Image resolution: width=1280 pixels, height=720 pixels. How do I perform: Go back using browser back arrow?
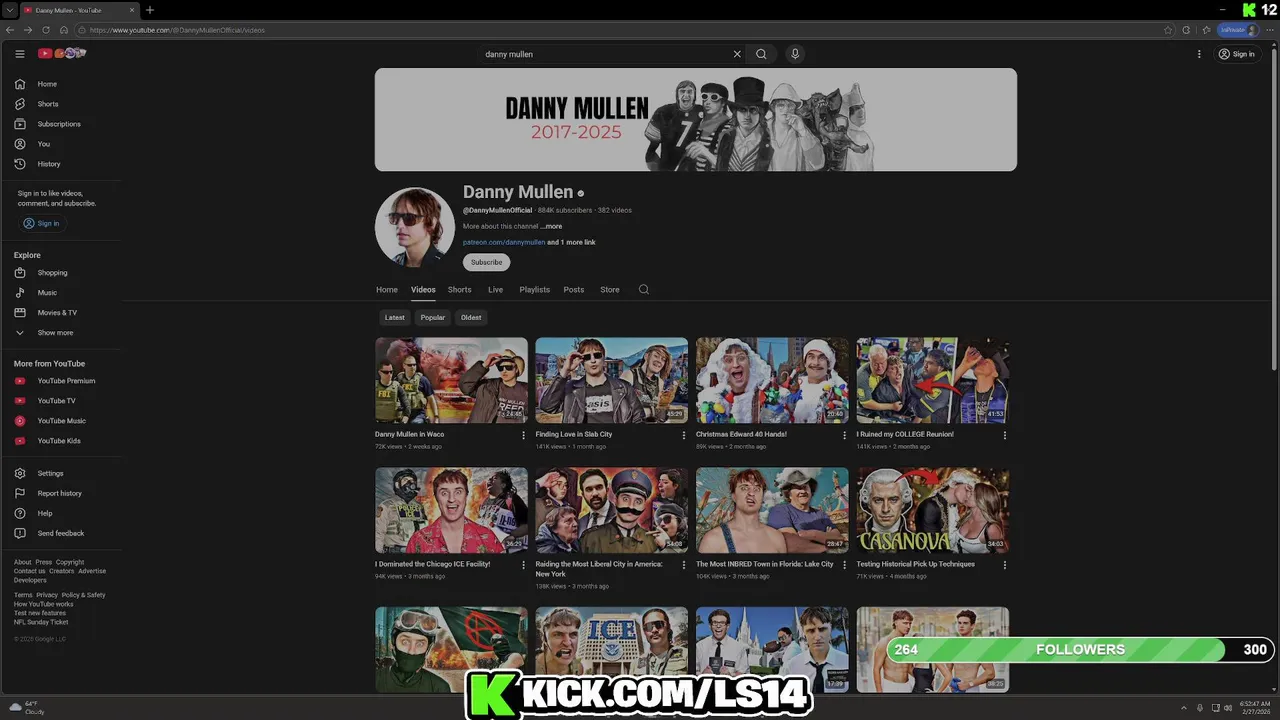[11, 30]
